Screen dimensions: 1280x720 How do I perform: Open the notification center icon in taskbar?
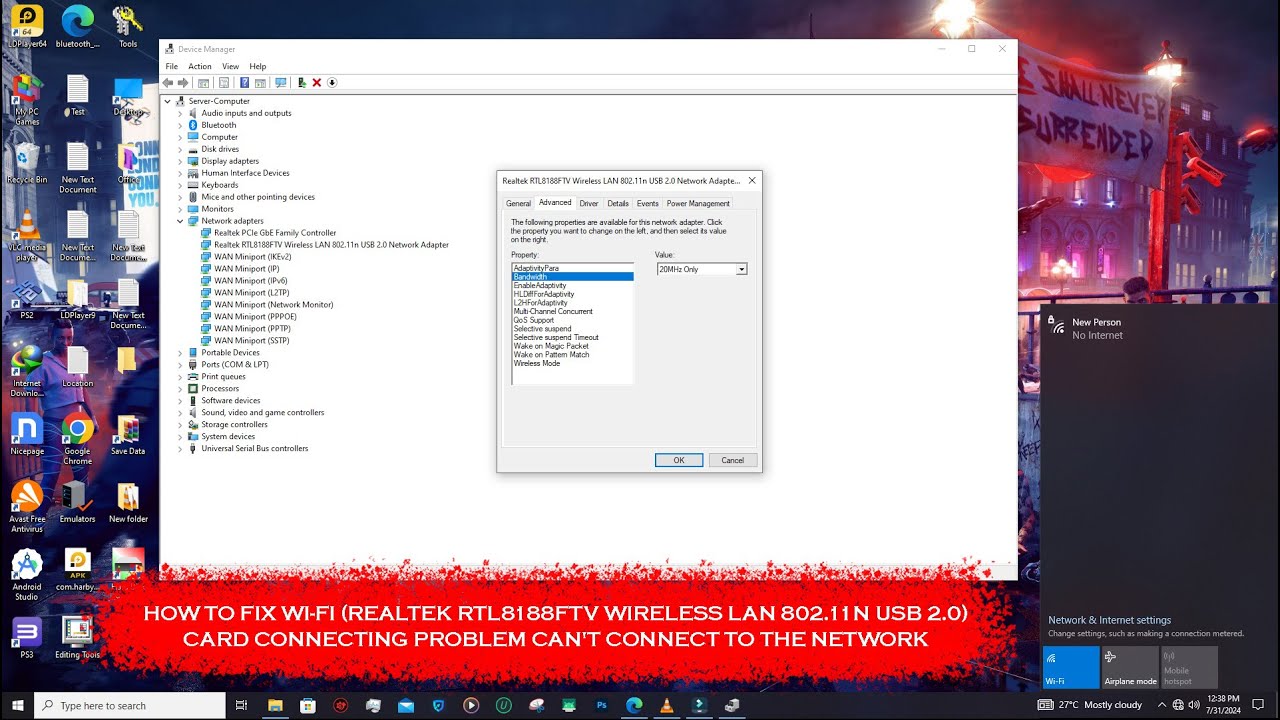(x=1259, y=705)
